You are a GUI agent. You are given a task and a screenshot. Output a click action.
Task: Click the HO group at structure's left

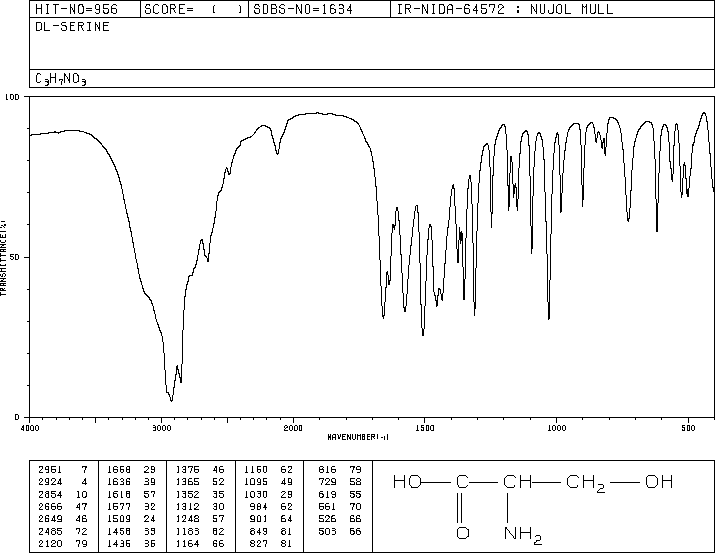[x=407, y=482]
